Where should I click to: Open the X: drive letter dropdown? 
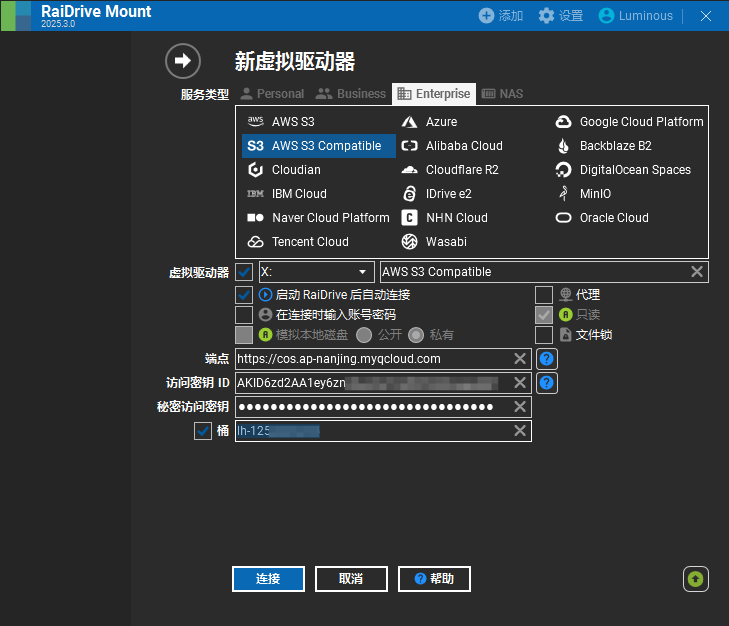(317, 272)
